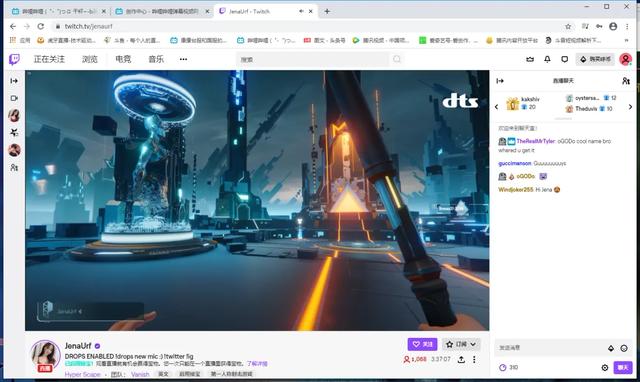Open the chat users list icon

click(626, 81)
